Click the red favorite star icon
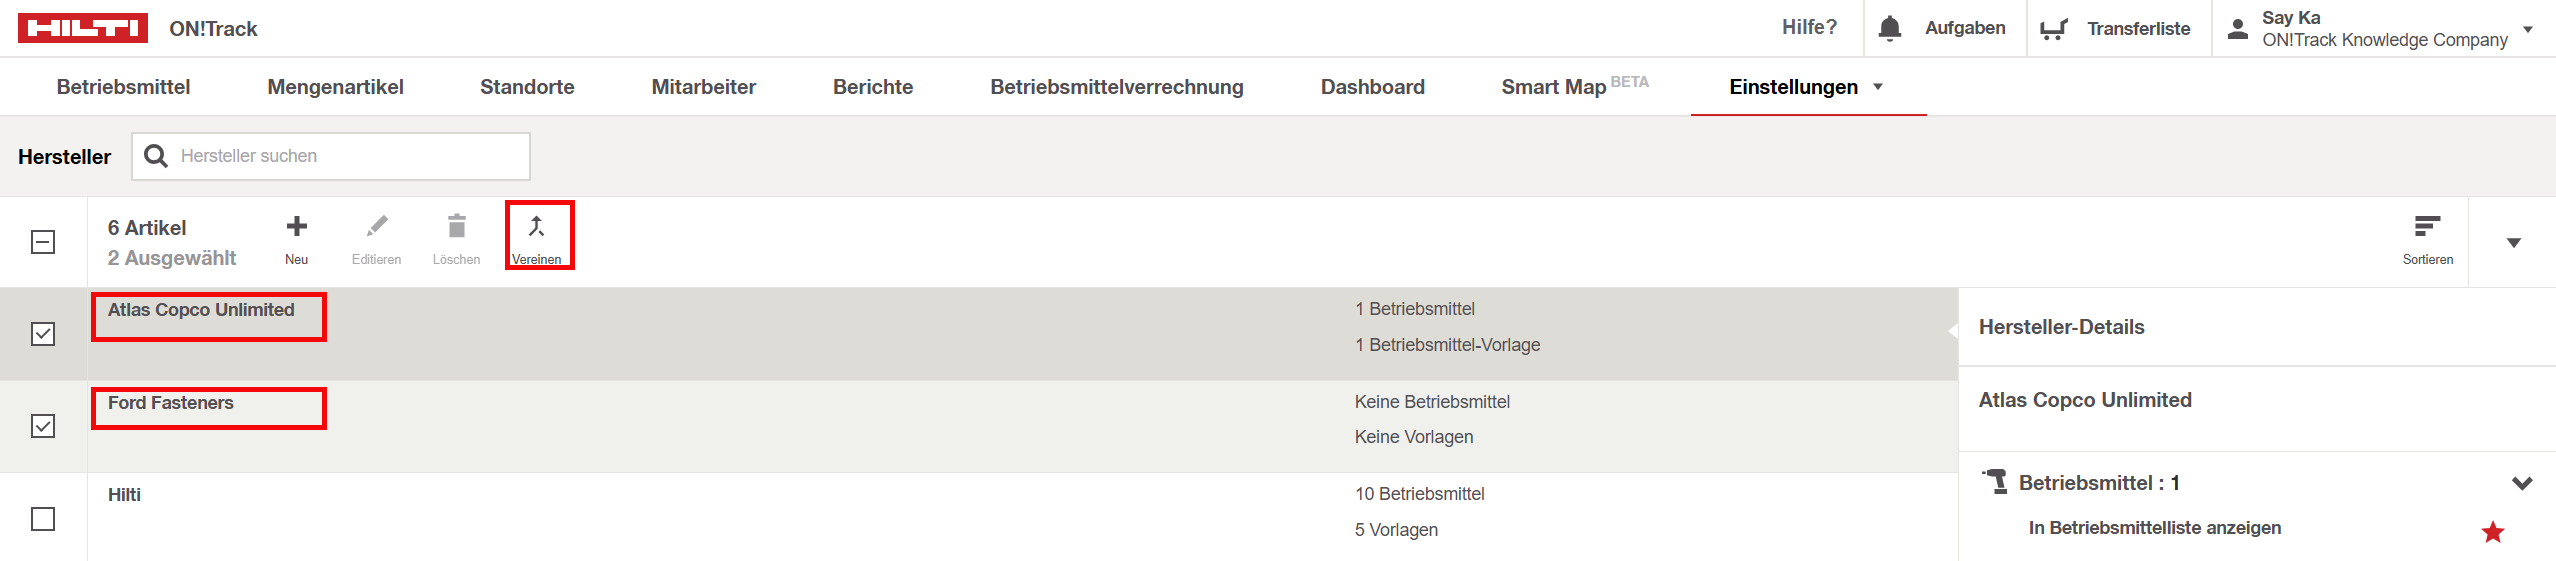 pyautogui.click(x=2493, y=532)
